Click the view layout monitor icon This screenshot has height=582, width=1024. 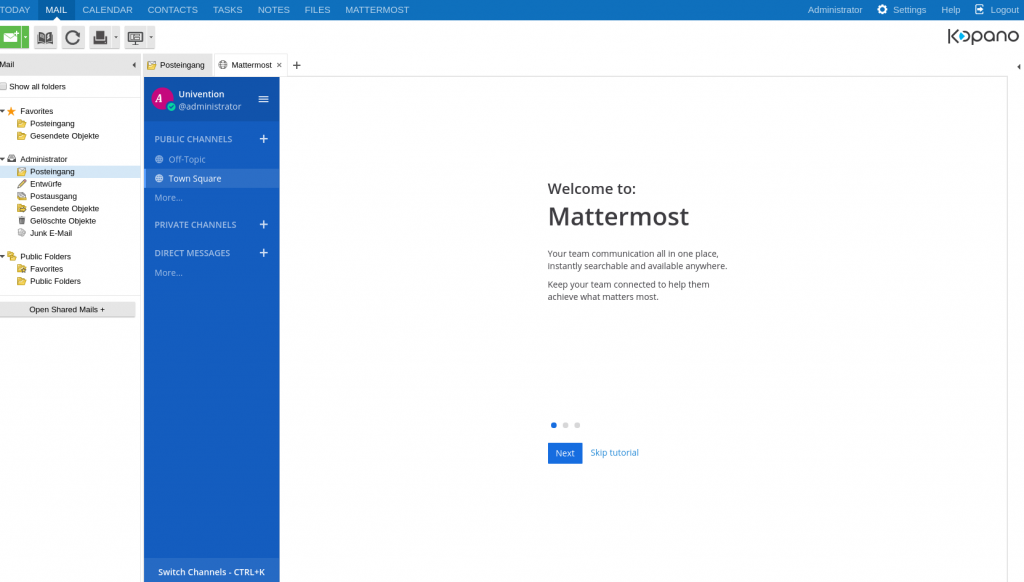135,37
